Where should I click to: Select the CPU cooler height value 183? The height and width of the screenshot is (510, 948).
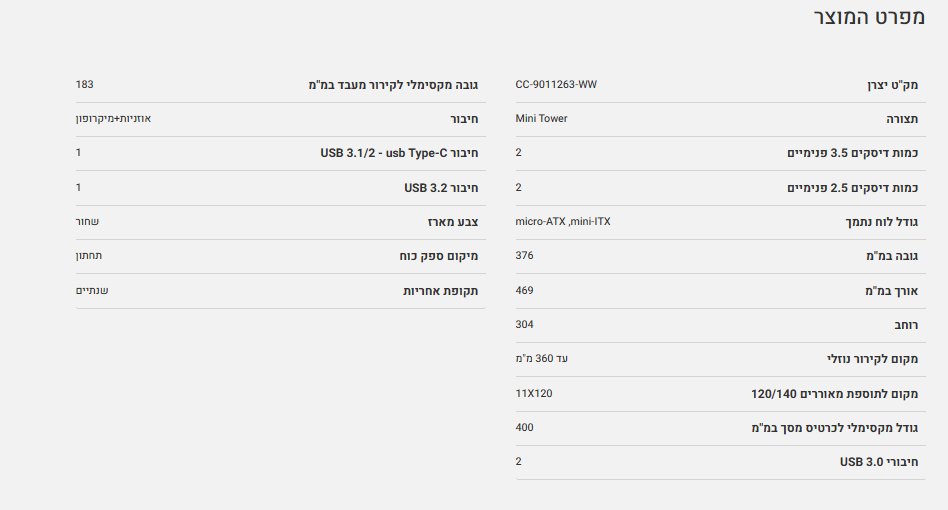84,84
